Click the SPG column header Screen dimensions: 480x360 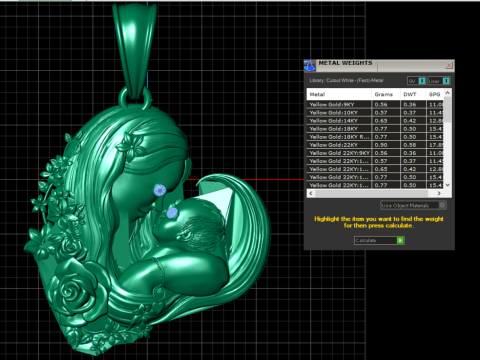435,94
